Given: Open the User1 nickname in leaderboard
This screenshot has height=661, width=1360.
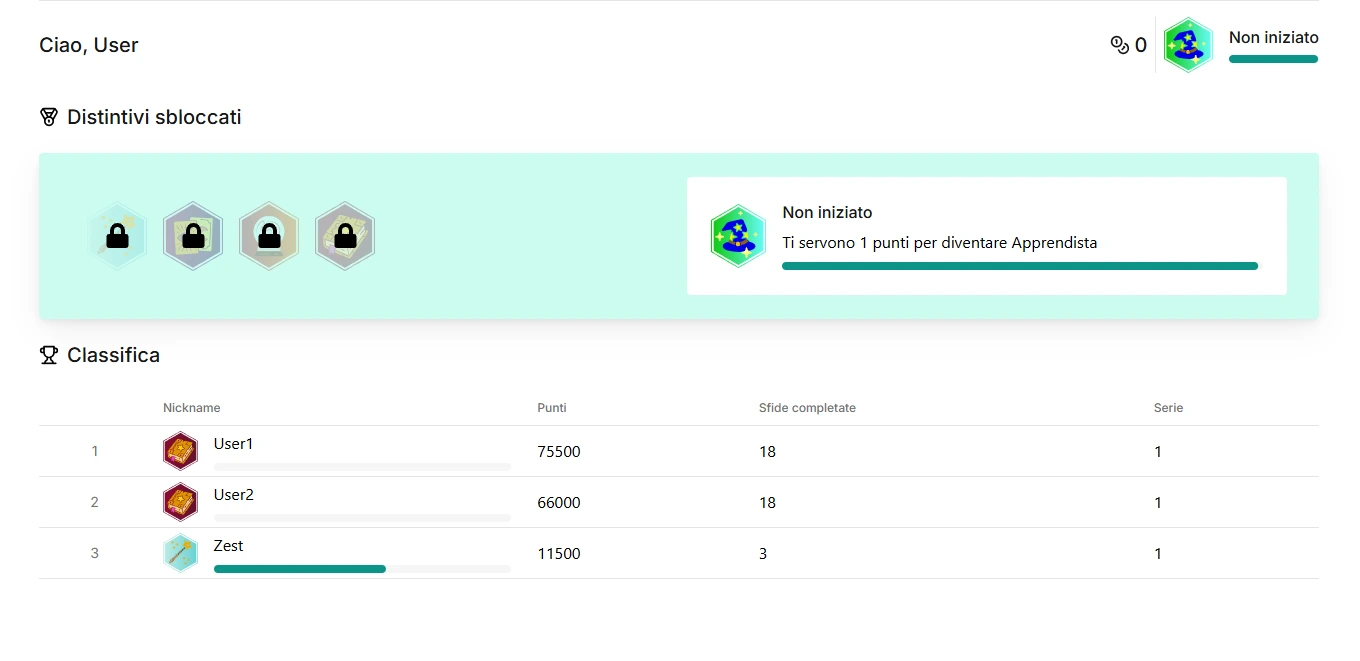Looking at the screenshot, I should (233, 444).
